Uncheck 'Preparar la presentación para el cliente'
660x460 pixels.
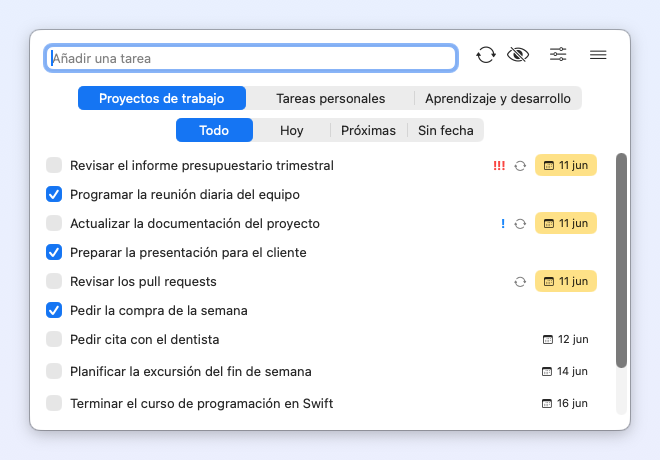coord(54,252)
